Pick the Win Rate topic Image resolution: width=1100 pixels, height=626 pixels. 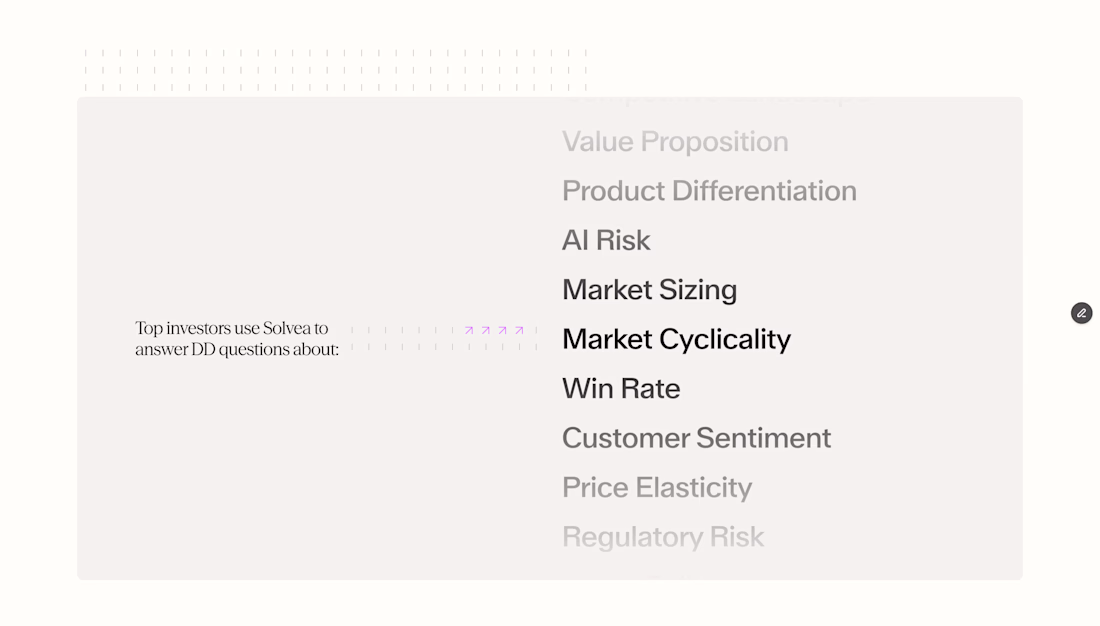click(x=621, y=389)
